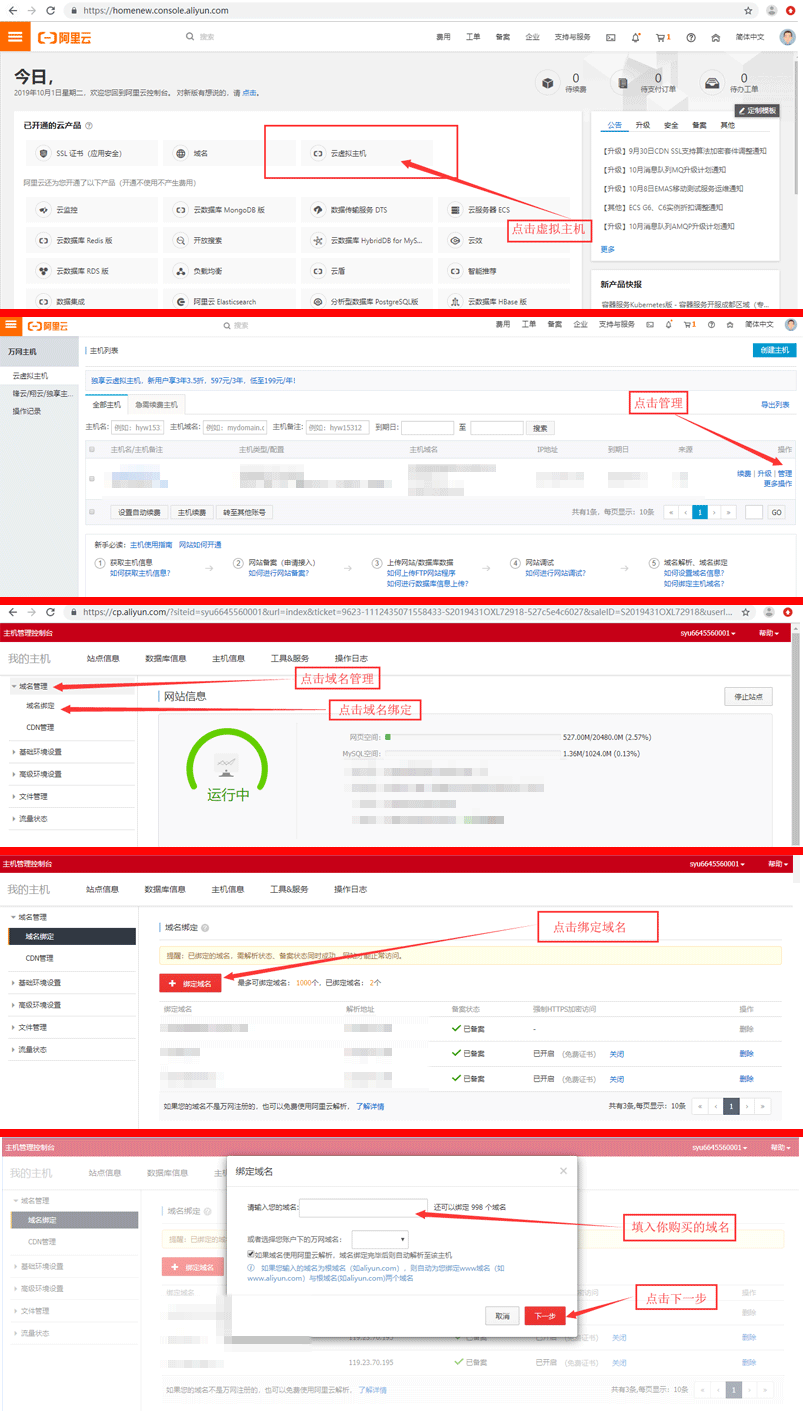Switch to the 其他 announcements tab

pyautogui.click(x=728, y=125)
